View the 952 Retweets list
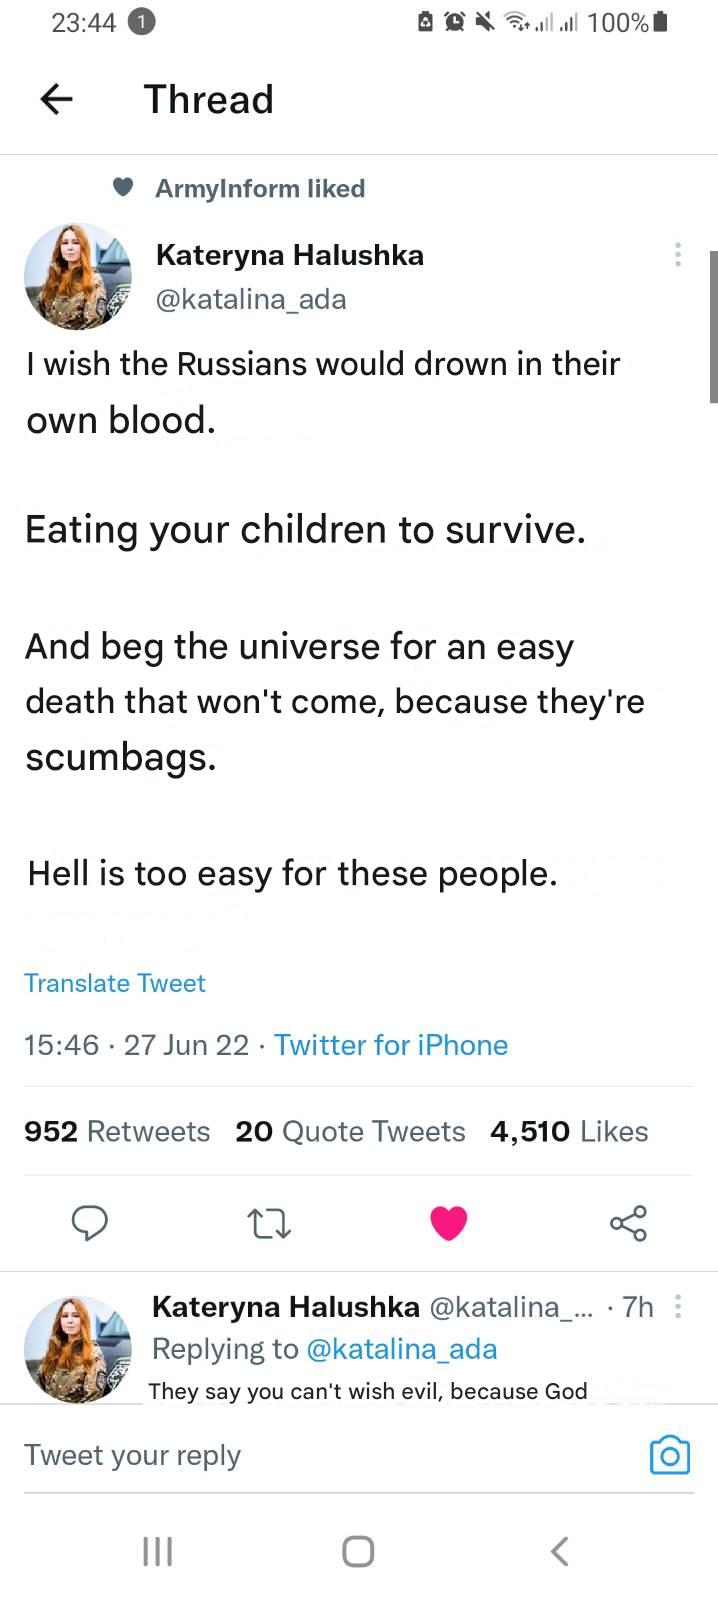This screenshot has height=1600, width=718. (x=117, y=1131)
